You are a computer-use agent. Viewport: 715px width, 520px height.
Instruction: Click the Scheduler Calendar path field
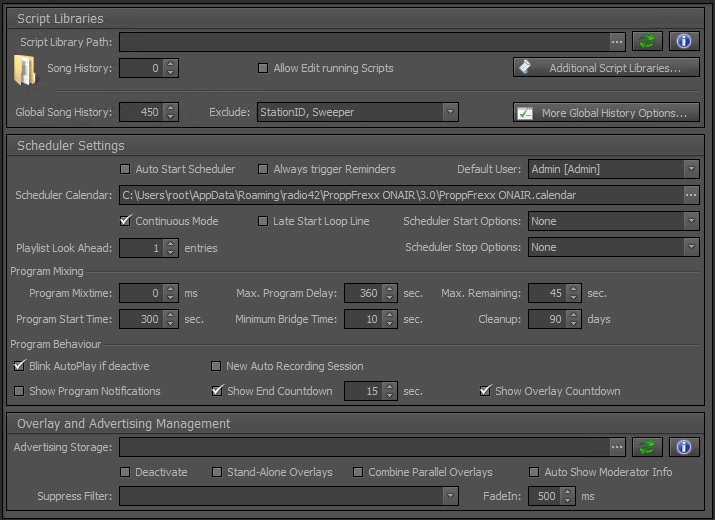pyautogui.click(x=402, y=195)
